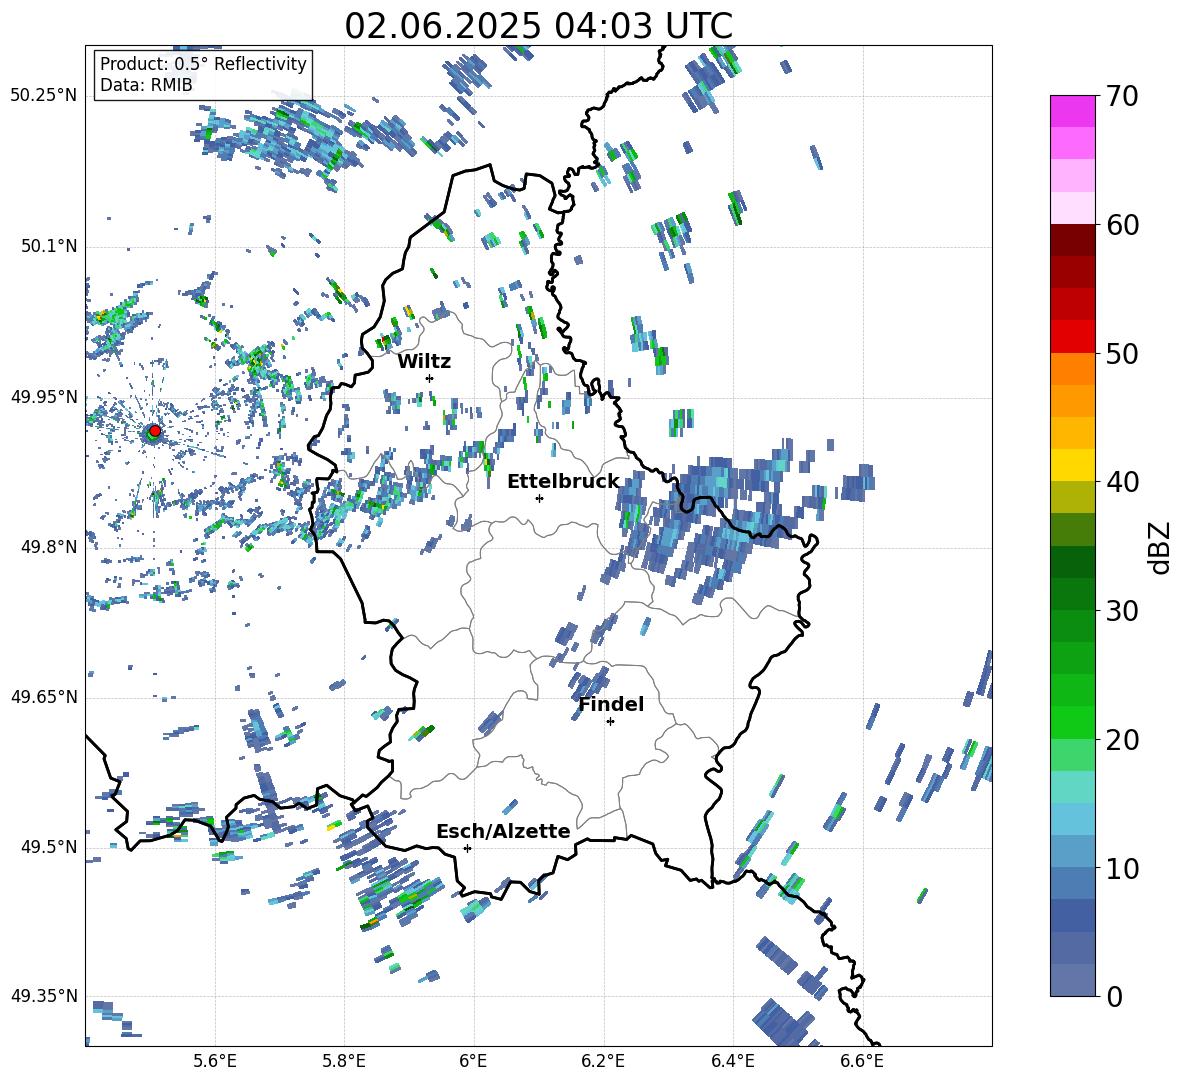This screenshot has width=1184, height=1081.
Task: Click the 50.25°N latitude label
Action: (44, 96)
